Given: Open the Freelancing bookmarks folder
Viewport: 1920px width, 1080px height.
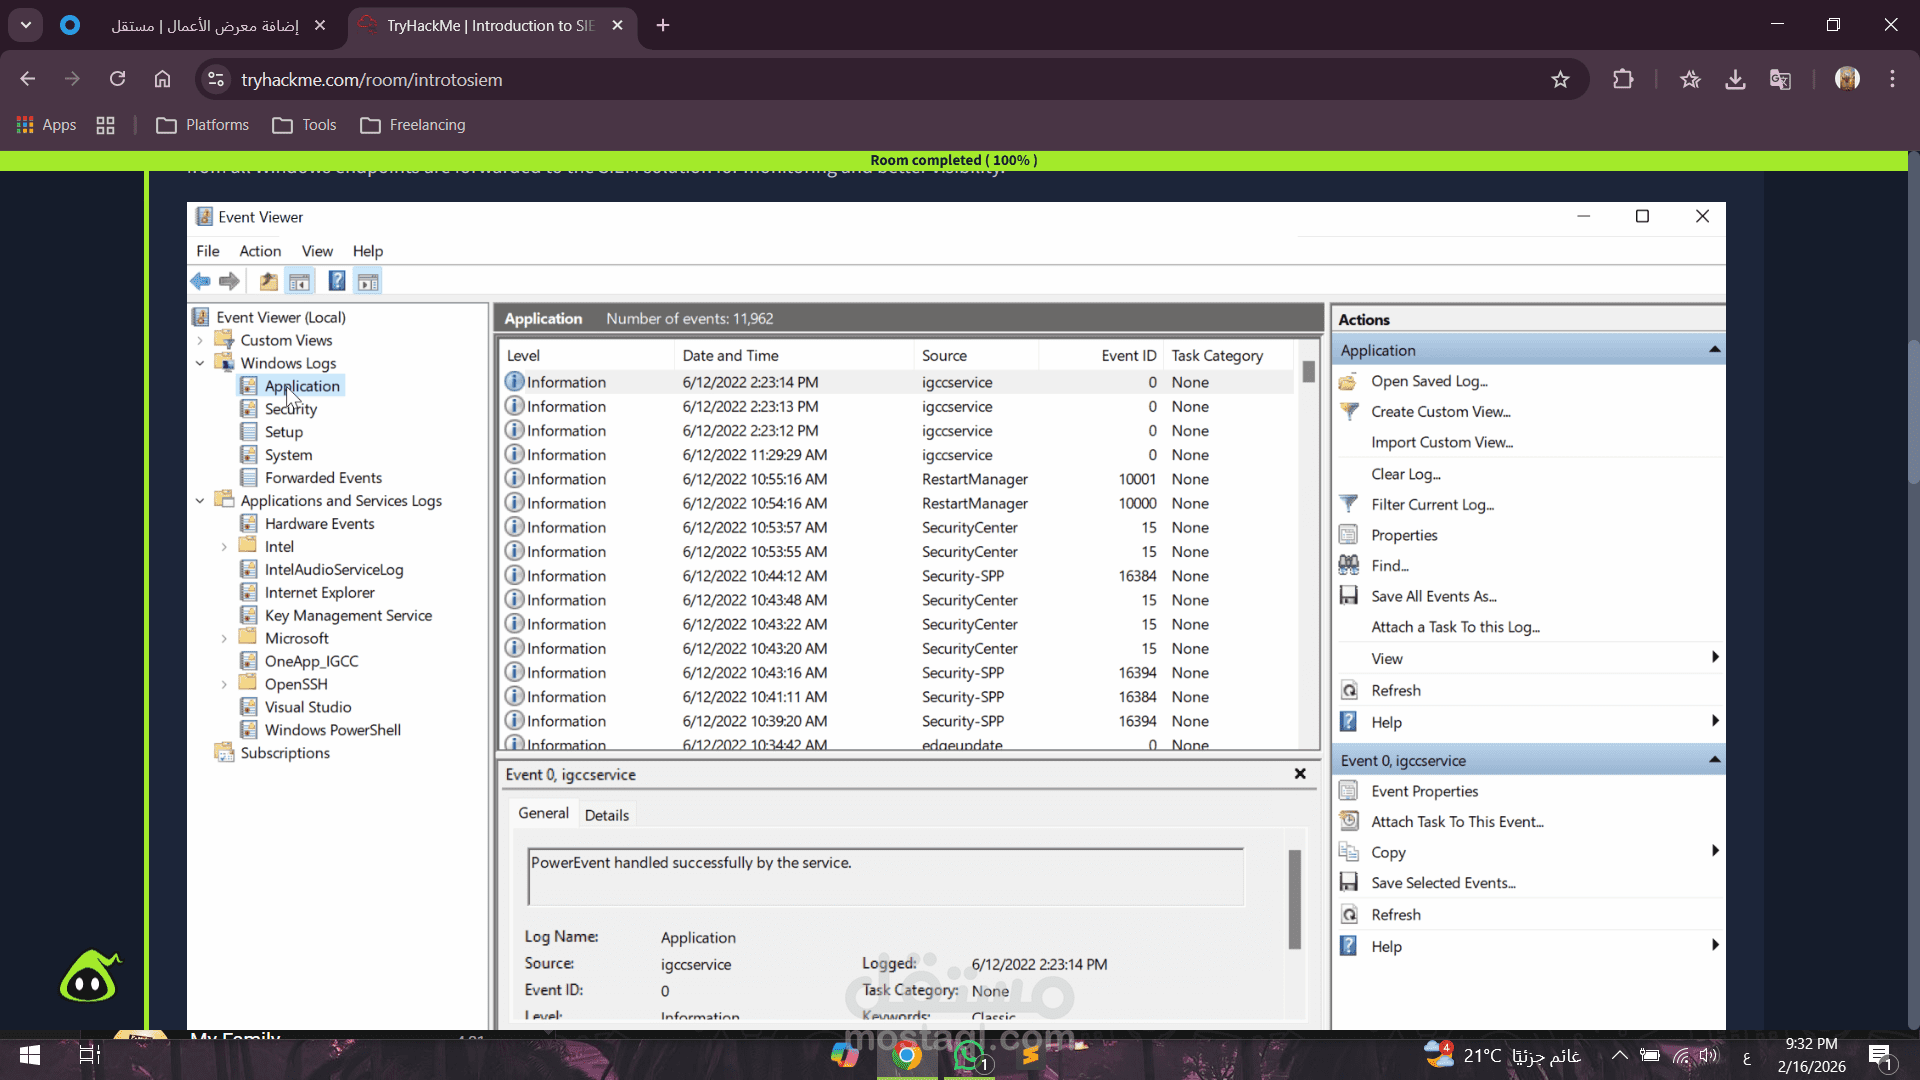Looking at the screenshot, I should point(413,125).
